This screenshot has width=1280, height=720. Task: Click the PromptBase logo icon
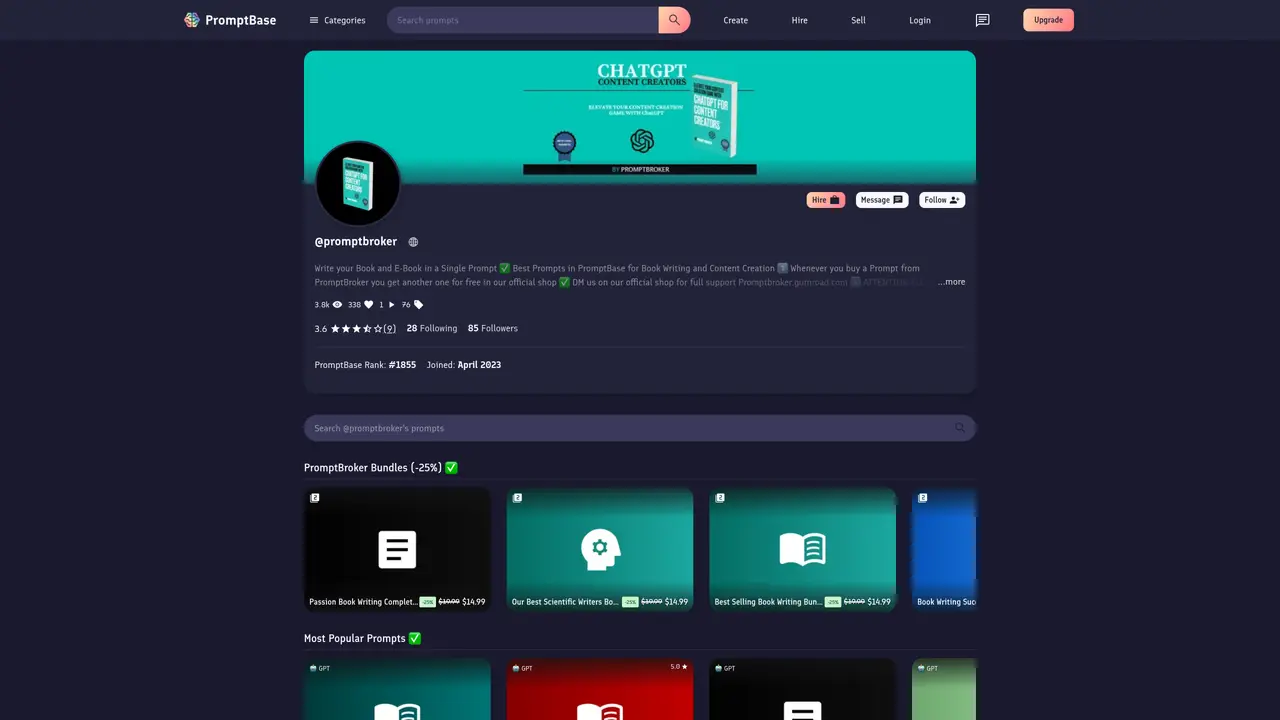pos(192,20)
